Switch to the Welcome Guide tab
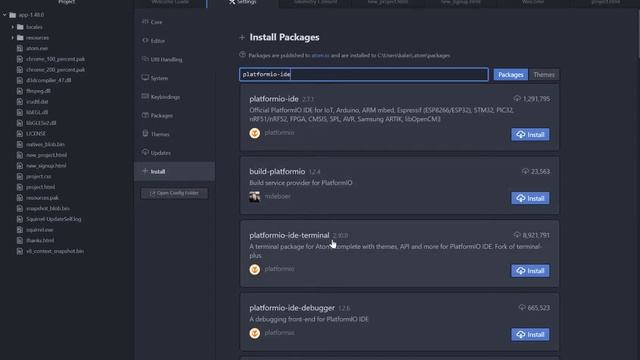Image resolution: width=640 pixels, height=360 pixels. [170, 2]
